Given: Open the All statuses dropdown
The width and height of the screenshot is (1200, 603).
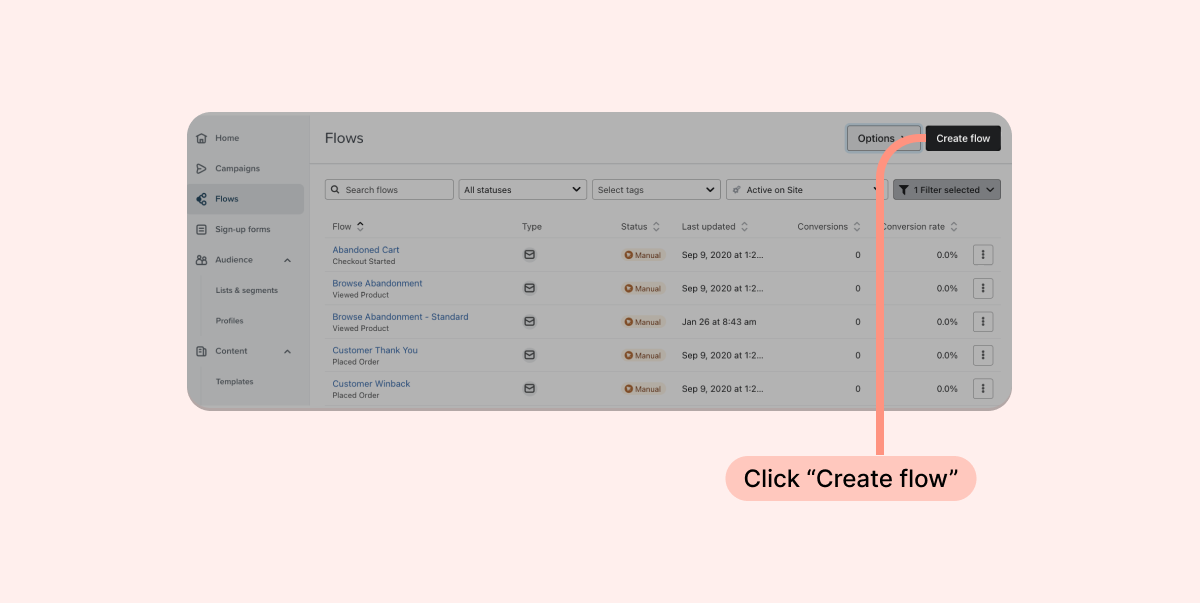Looking at the screenshot, I should tap(523, 190).
